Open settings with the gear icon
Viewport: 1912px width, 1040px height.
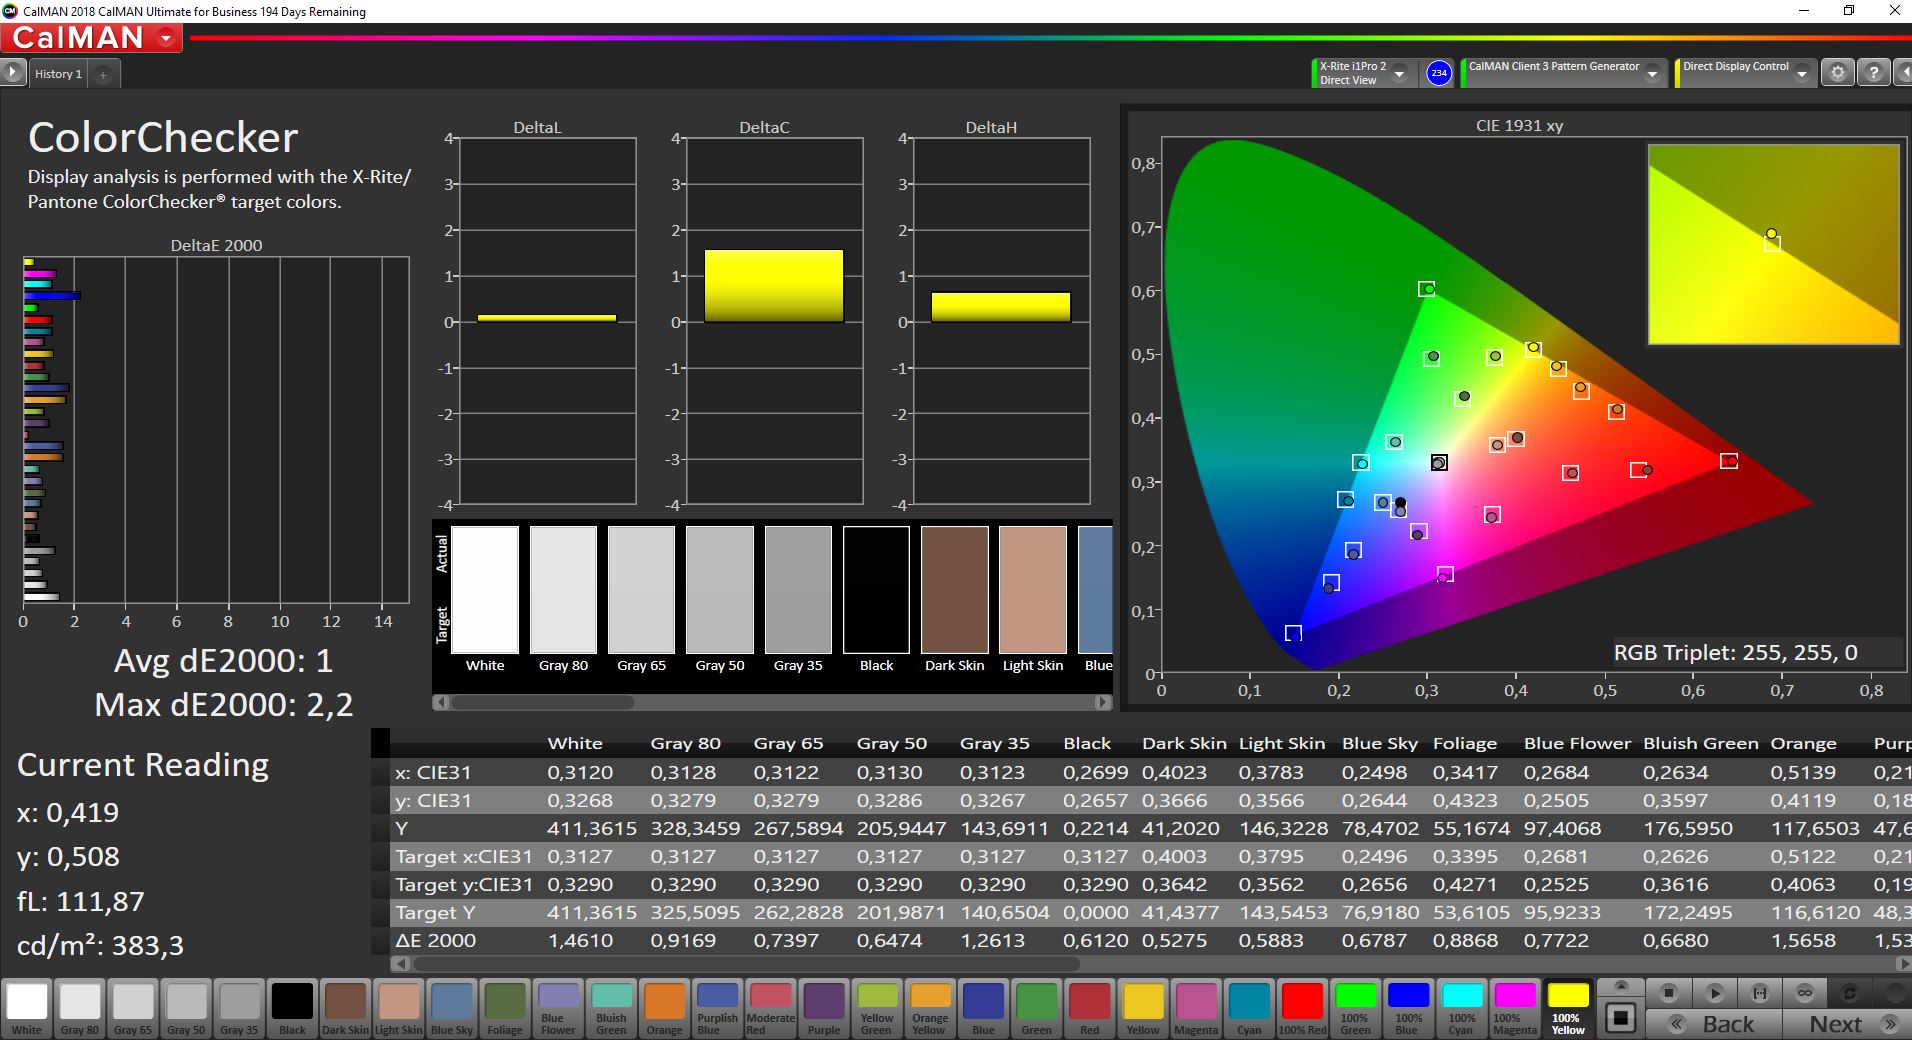(x=1837, y=73)
